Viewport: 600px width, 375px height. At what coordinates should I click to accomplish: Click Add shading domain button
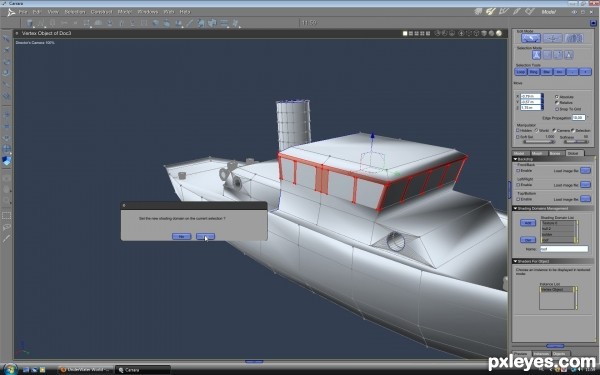tap(528, 223)
